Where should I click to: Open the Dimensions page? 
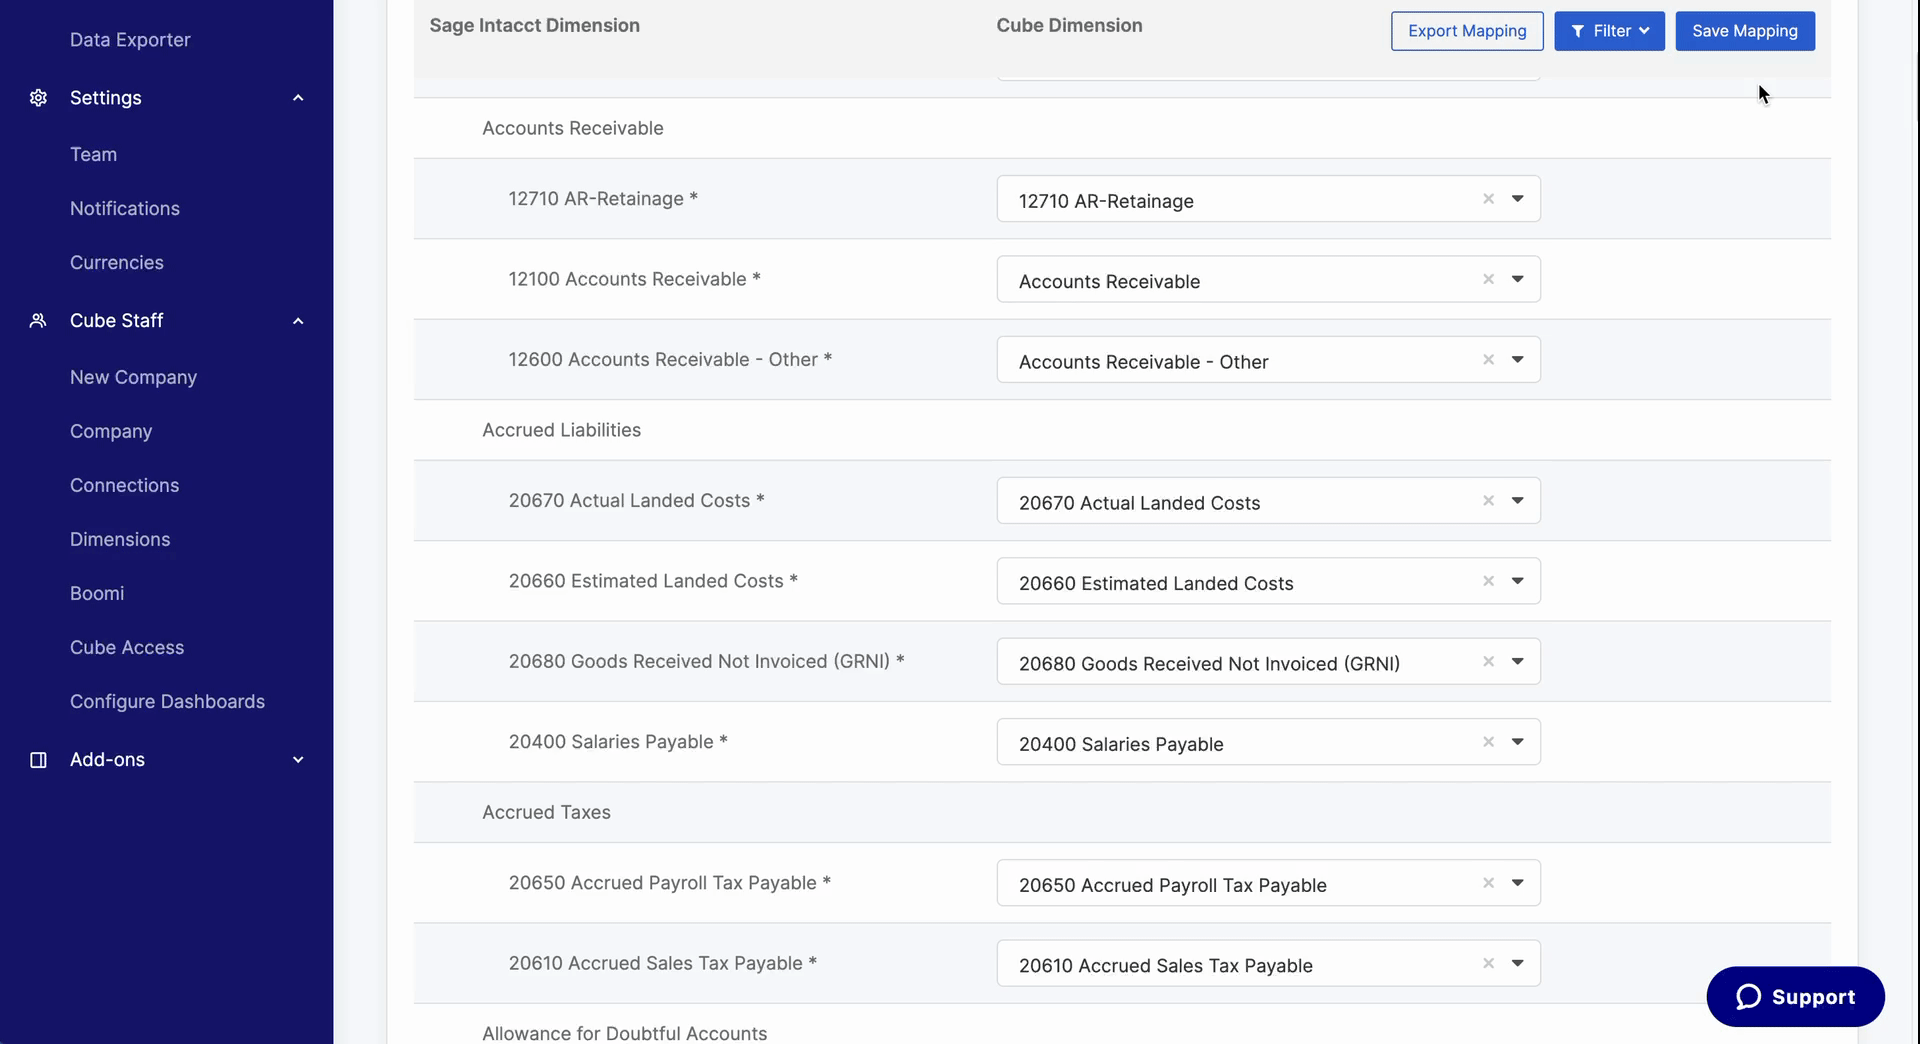pyautogui.click(x=120, y=540)
